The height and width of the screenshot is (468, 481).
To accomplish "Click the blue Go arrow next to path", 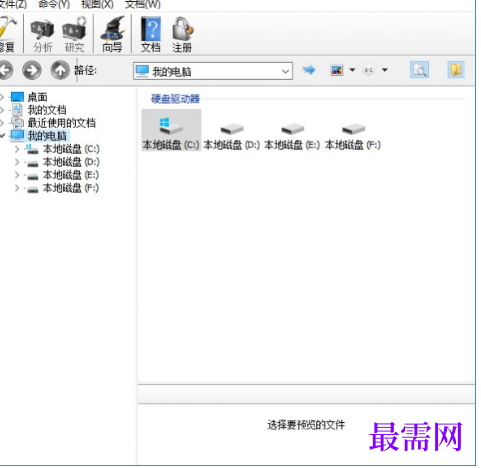I will click(309, 70).
